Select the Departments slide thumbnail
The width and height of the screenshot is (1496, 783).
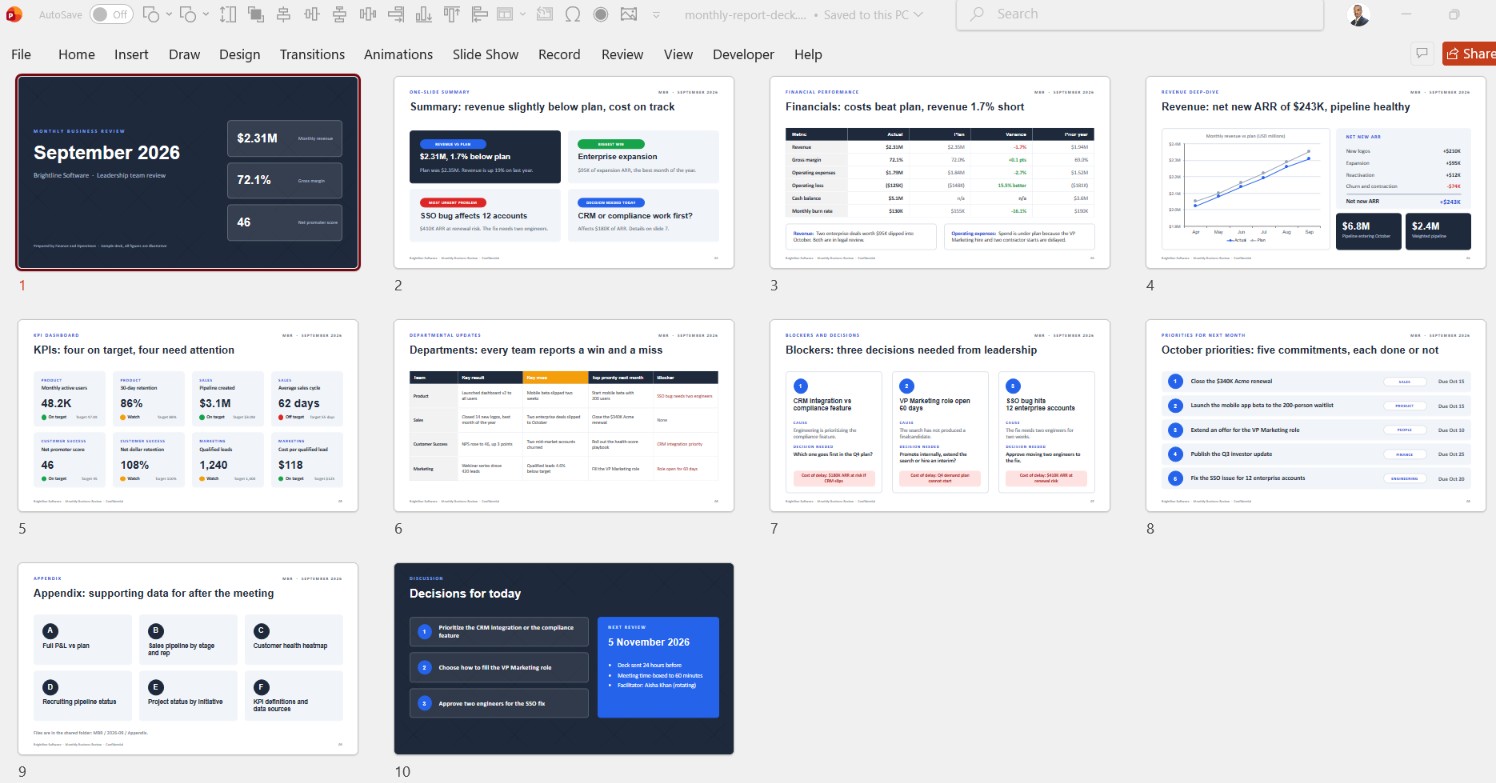point(564,415)
